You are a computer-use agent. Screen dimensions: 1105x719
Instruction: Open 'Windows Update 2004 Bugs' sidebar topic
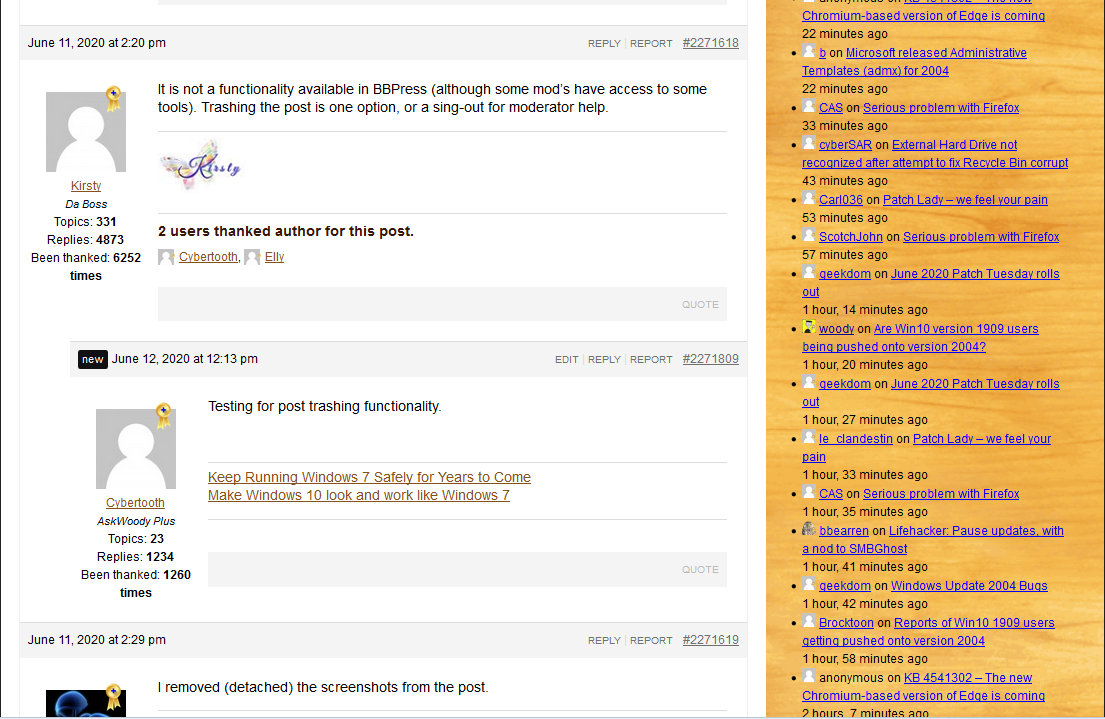pyautogui.click(x=969, y=586)
